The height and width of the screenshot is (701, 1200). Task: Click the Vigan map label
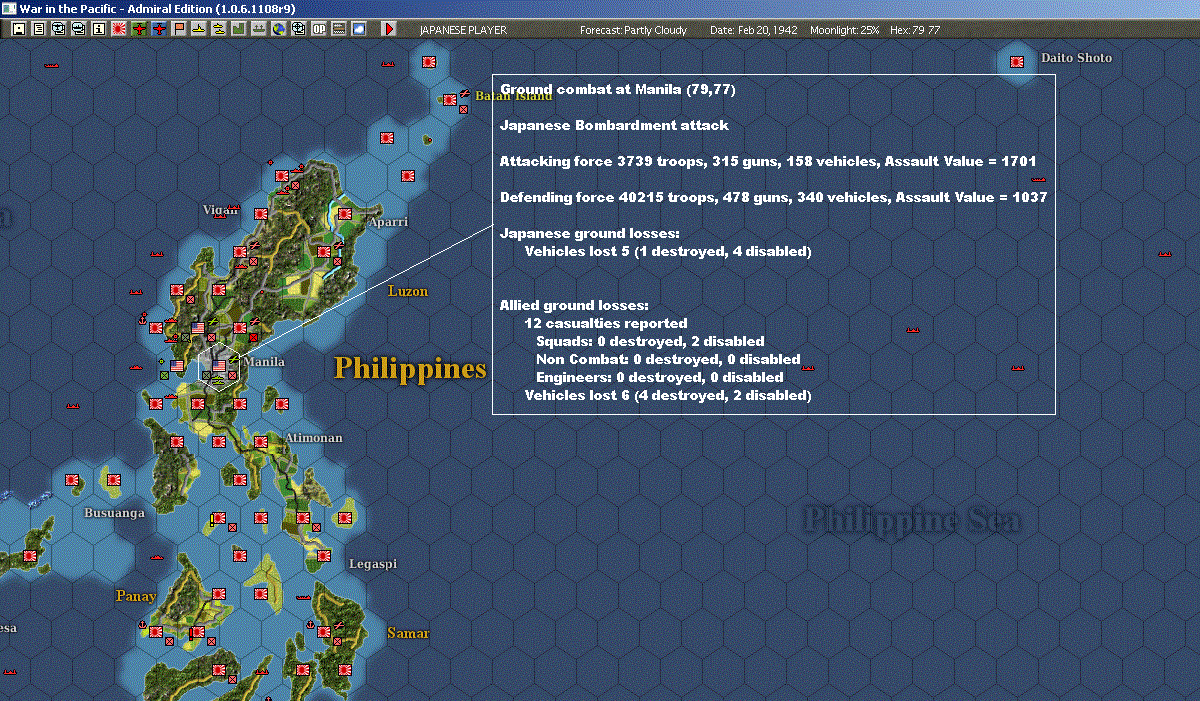(219, 211)
